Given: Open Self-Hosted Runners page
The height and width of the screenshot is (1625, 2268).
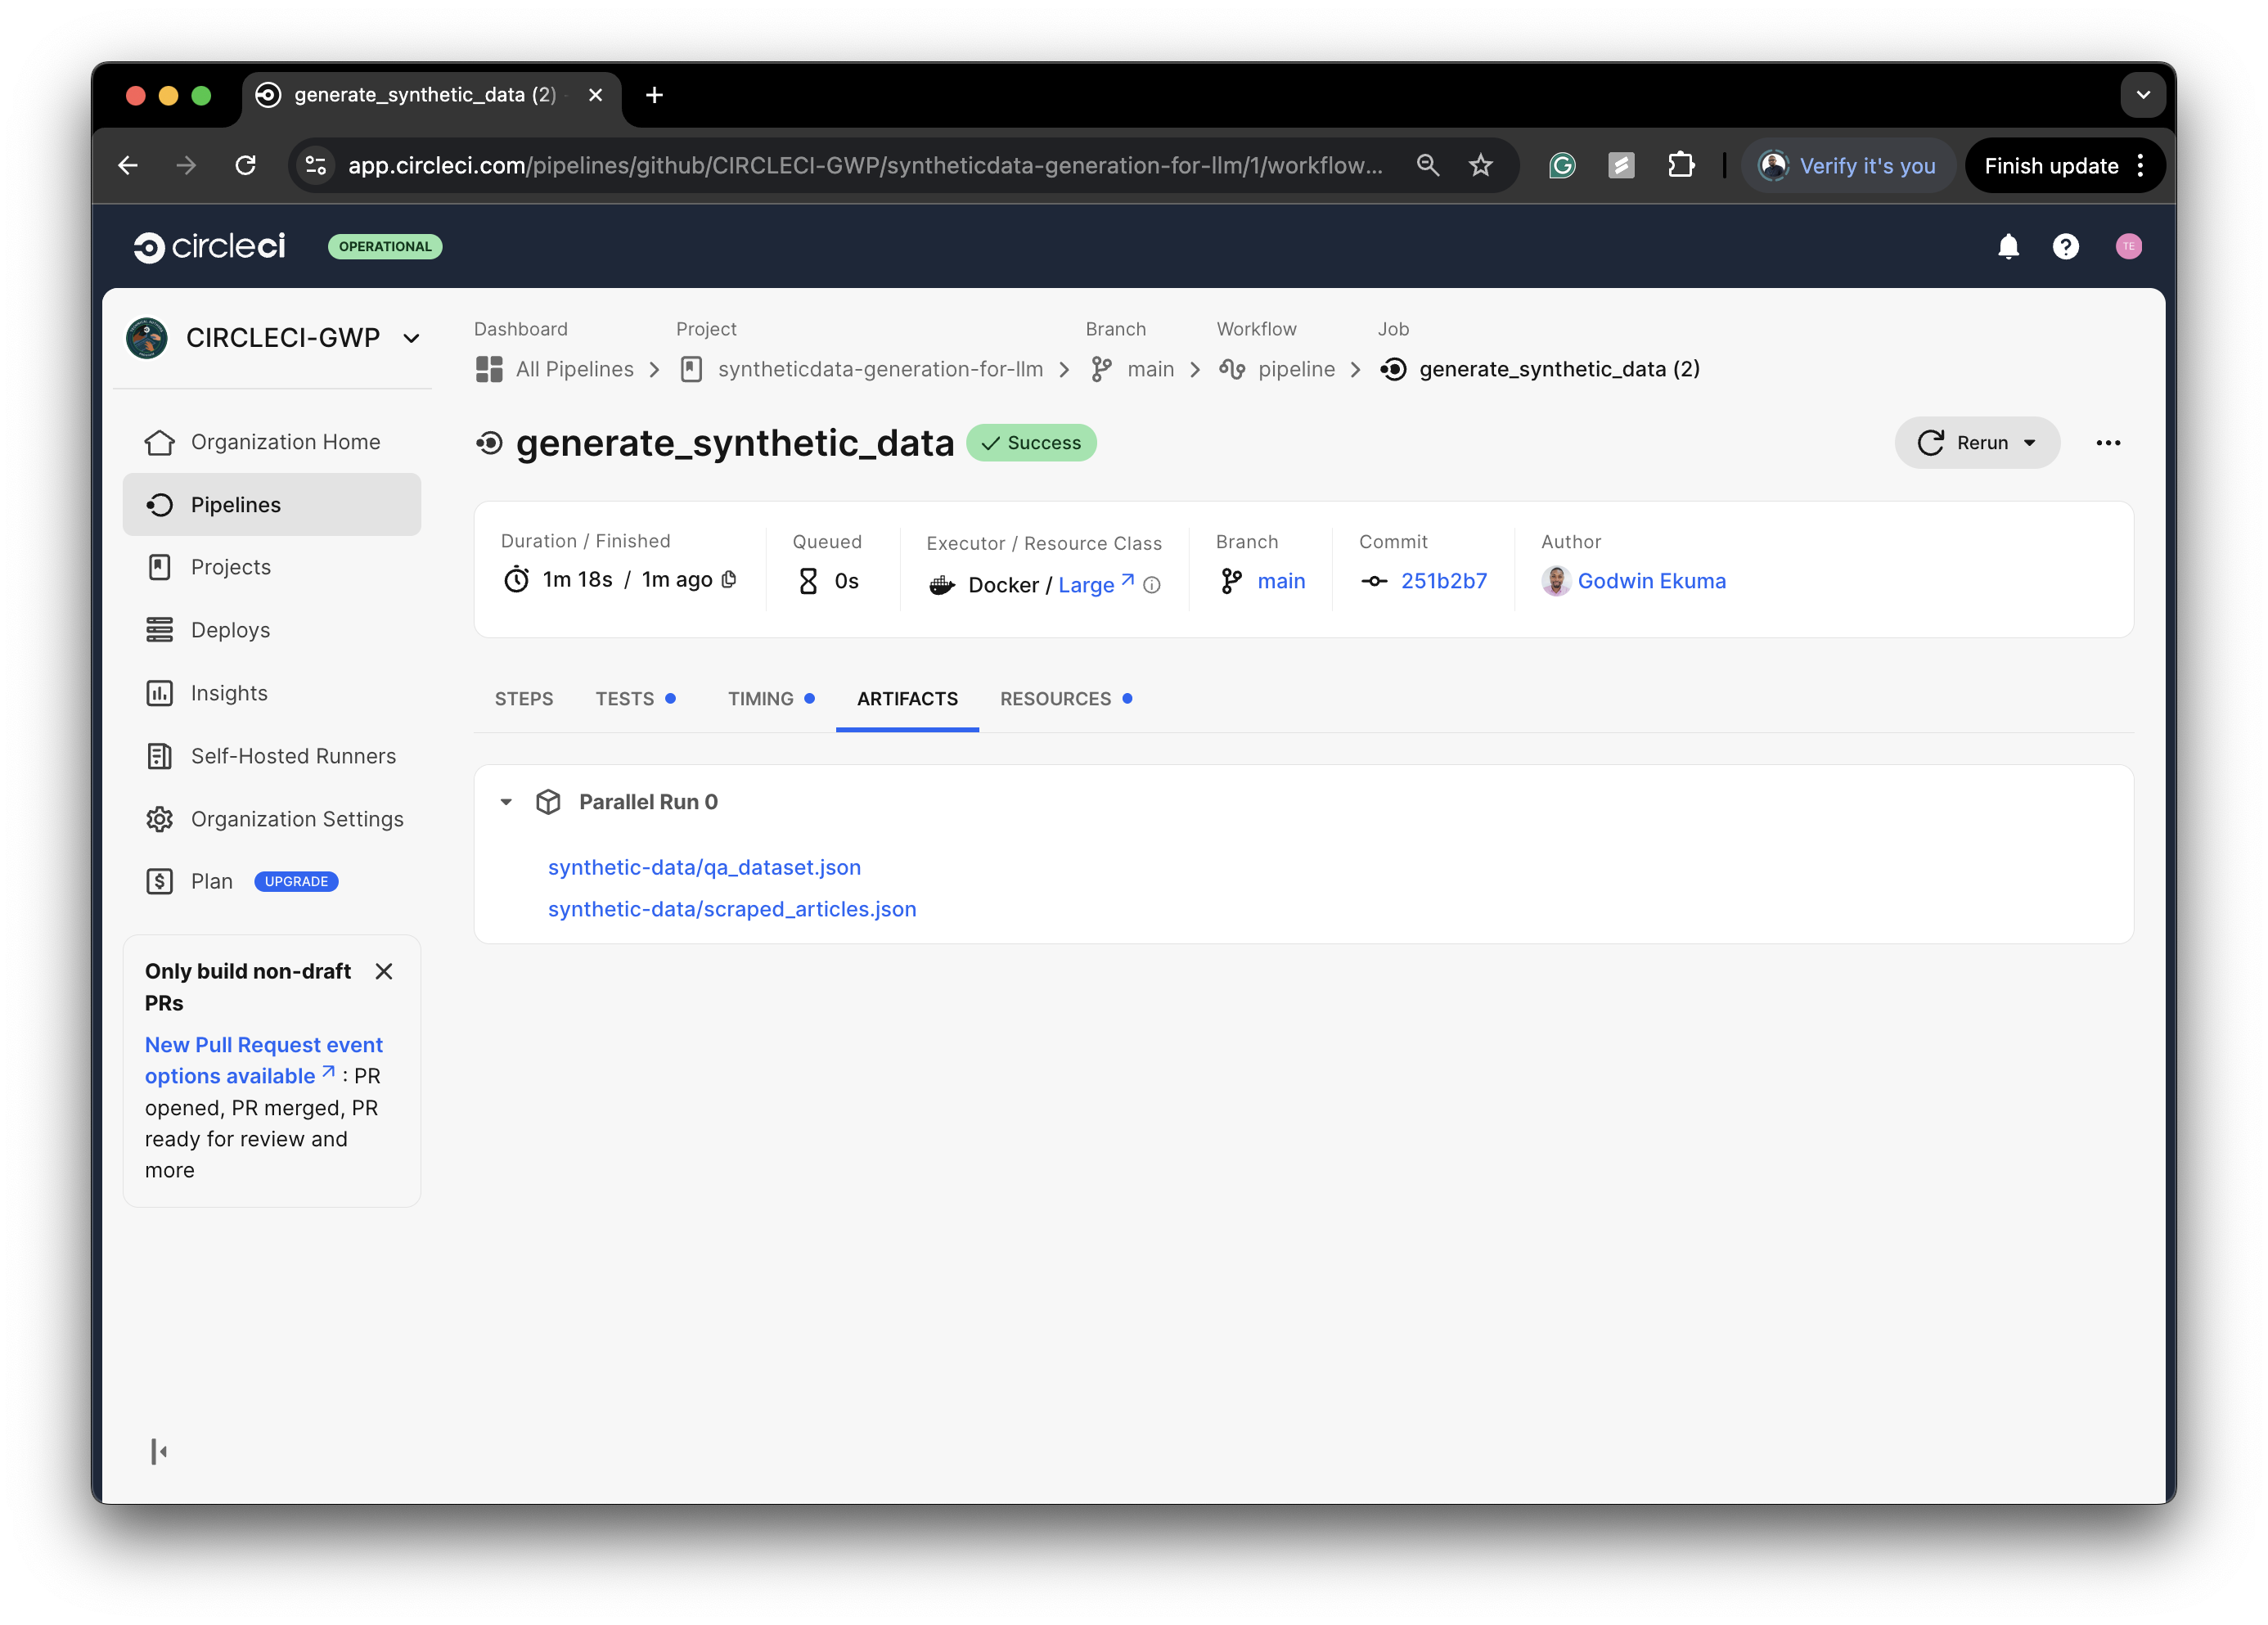Looking at the screenshot, I should pyautogui.click(x=292, y=756).
